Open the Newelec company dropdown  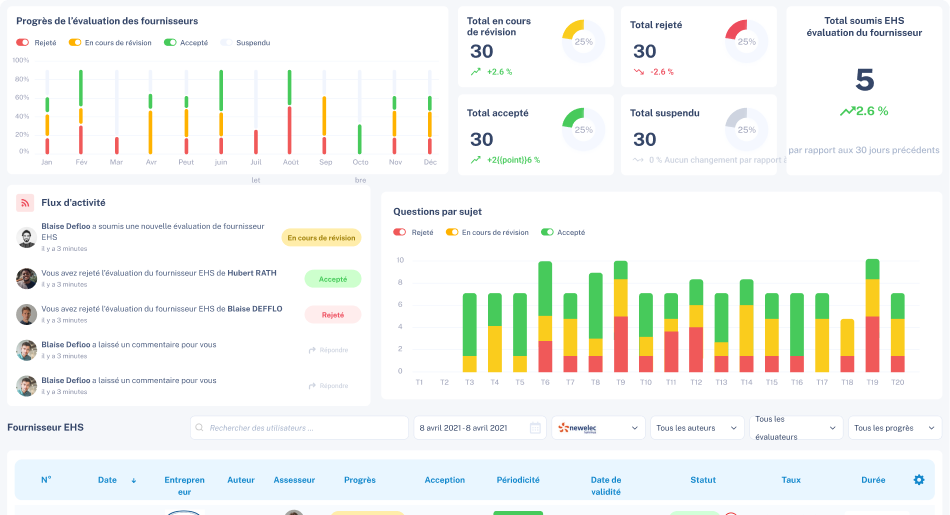(x=598, y=428)
